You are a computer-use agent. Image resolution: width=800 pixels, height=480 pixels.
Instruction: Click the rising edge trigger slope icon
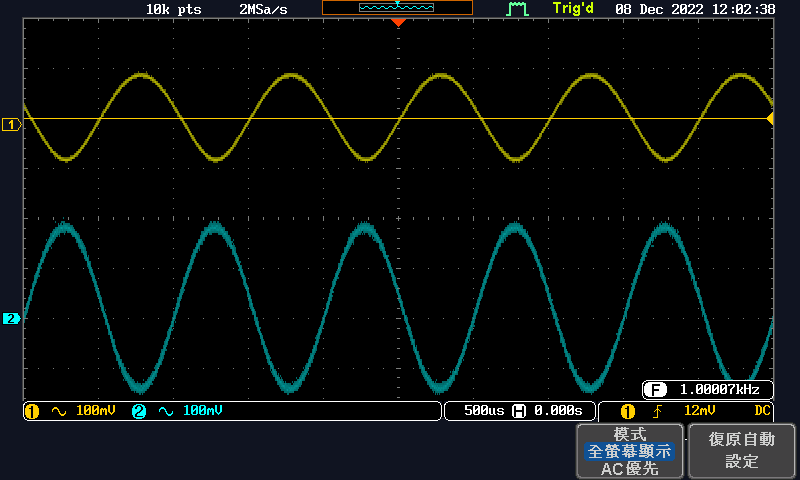[657, 411]
